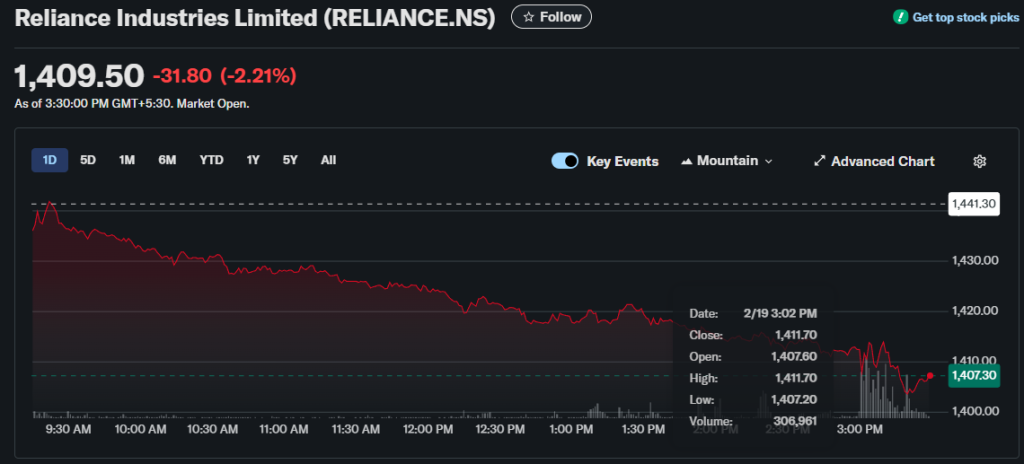Image resolution: width=1024 pixels, height=464 pixels.
Task: Click the red dot at chart line end
Action: coord(930,376)
